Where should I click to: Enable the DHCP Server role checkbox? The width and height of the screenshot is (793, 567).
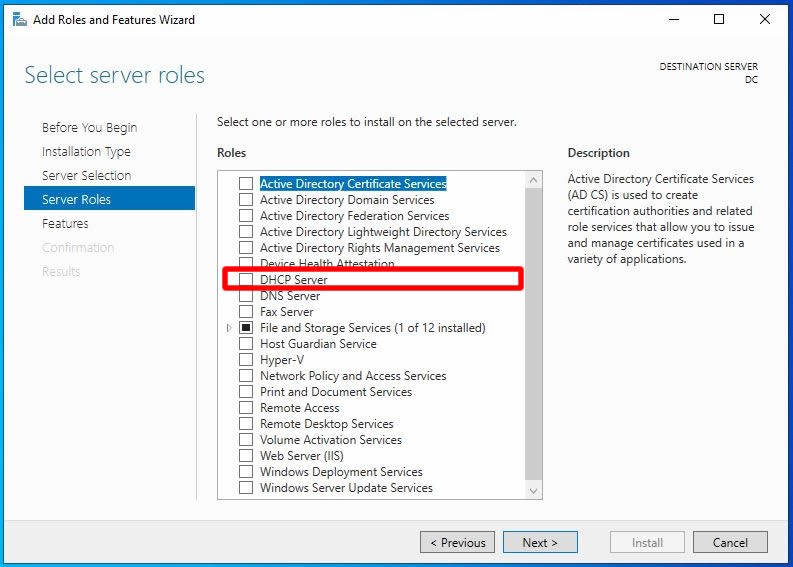[x=246, y=280]
